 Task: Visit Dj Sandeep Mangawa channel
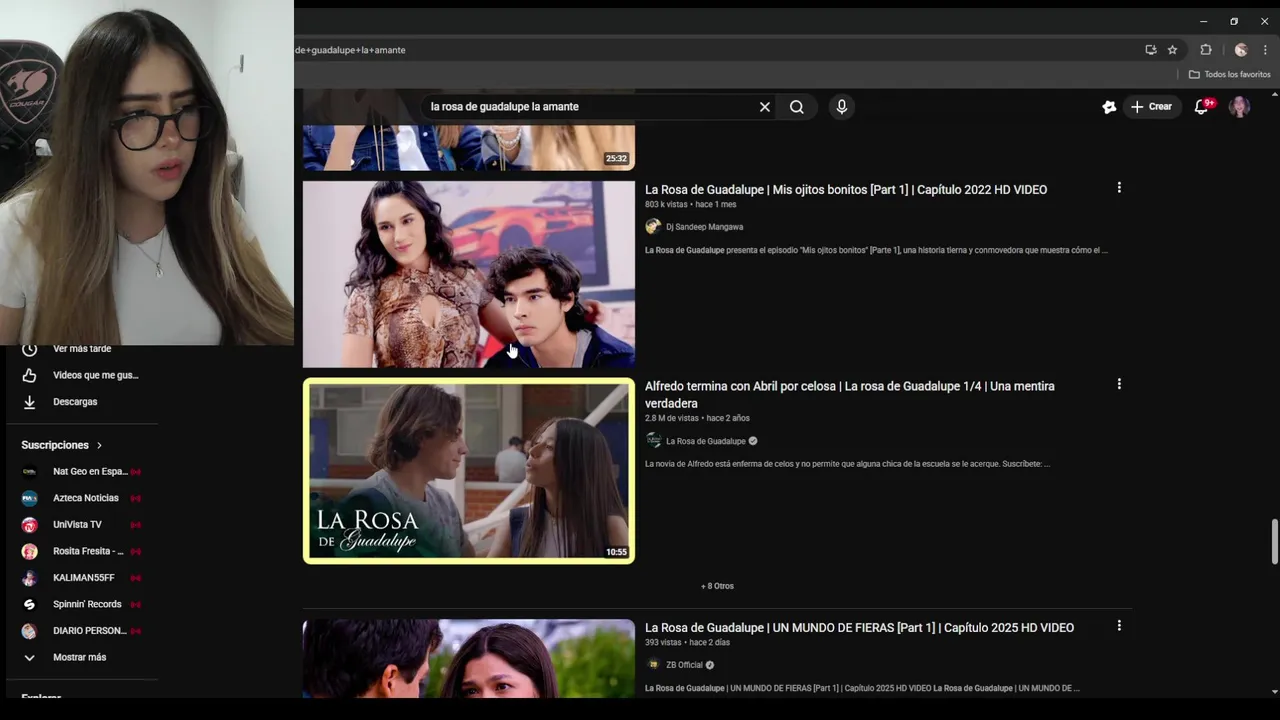[704, 227]
